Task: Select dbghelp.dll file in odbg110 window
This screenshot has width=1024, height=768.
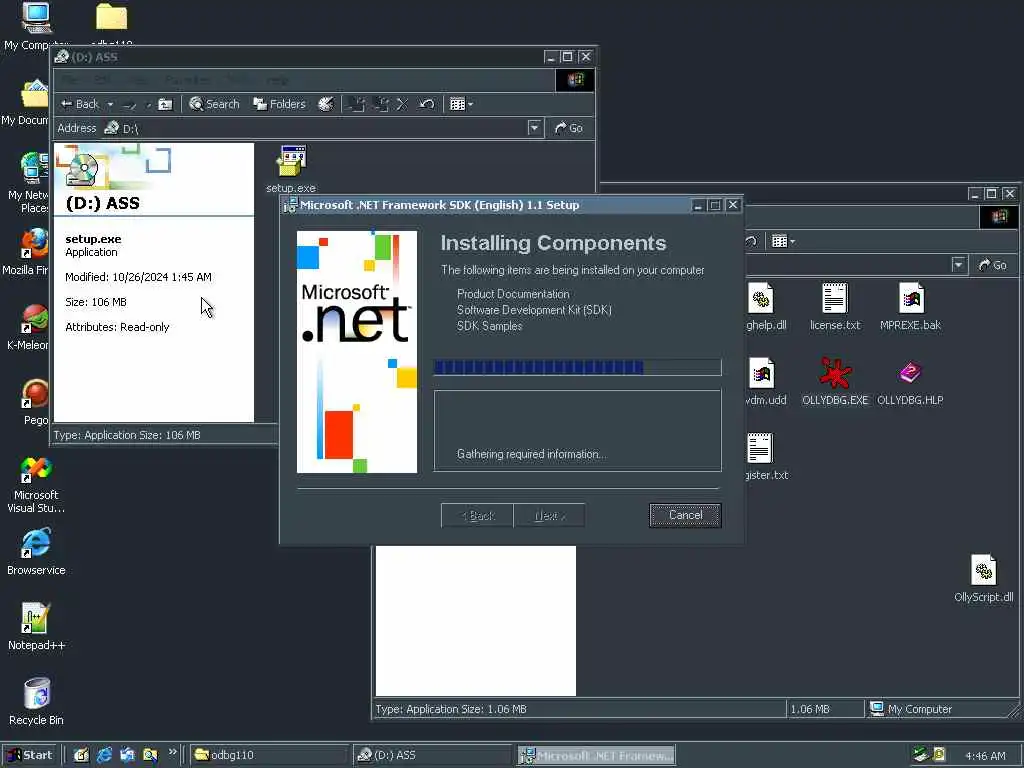Action: click(765, 306)
